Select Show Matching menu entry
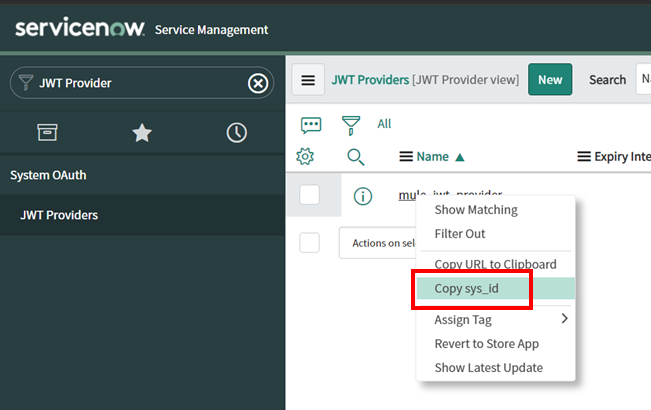 point(476,210)
